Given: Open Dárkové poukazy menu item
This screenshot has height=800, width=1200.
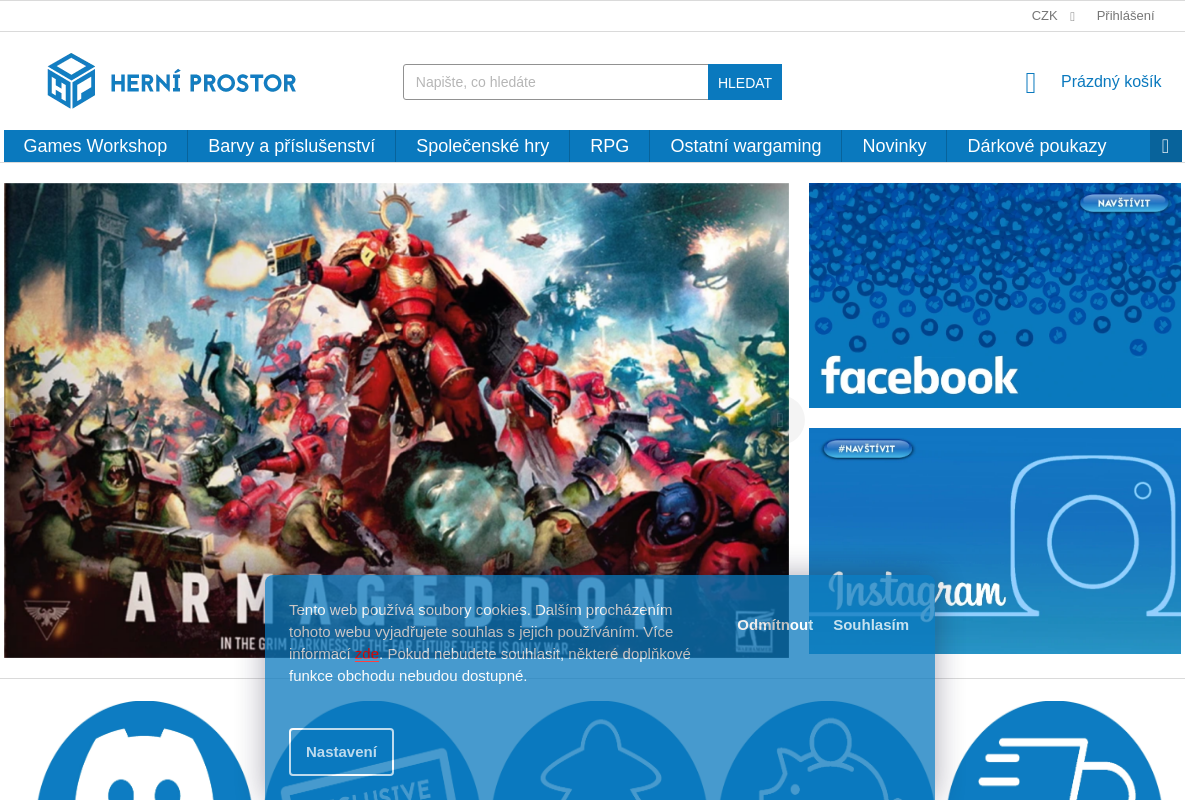Looking at the screenshot, I should click(1036, 146).
